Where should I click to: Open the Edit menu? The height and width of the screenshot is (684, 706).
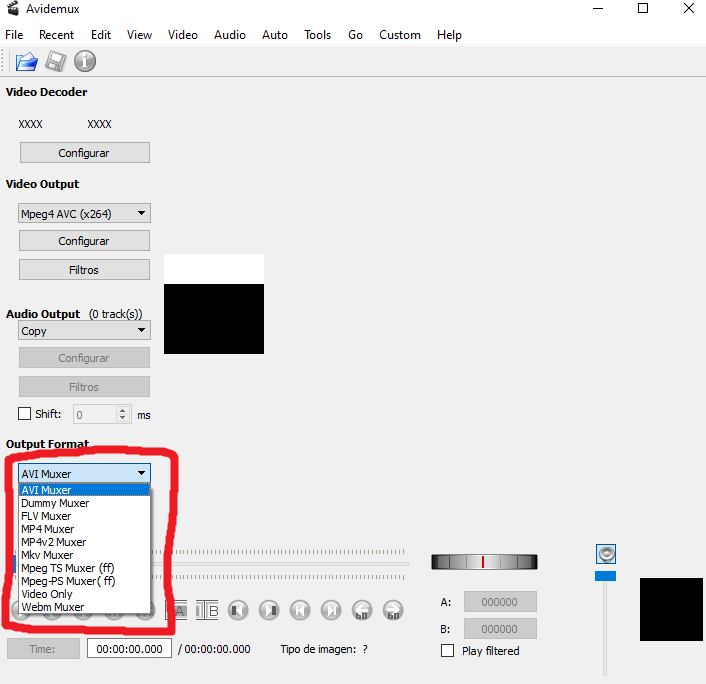[101, 35]
